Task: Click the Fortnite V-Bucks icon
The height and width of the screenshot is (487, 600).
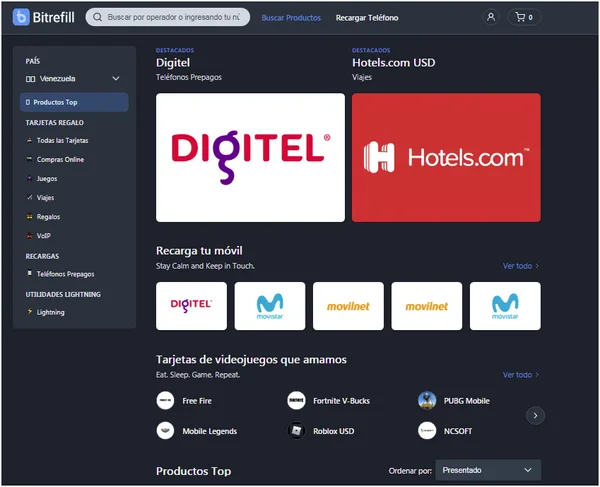Action: click(296, 401)
